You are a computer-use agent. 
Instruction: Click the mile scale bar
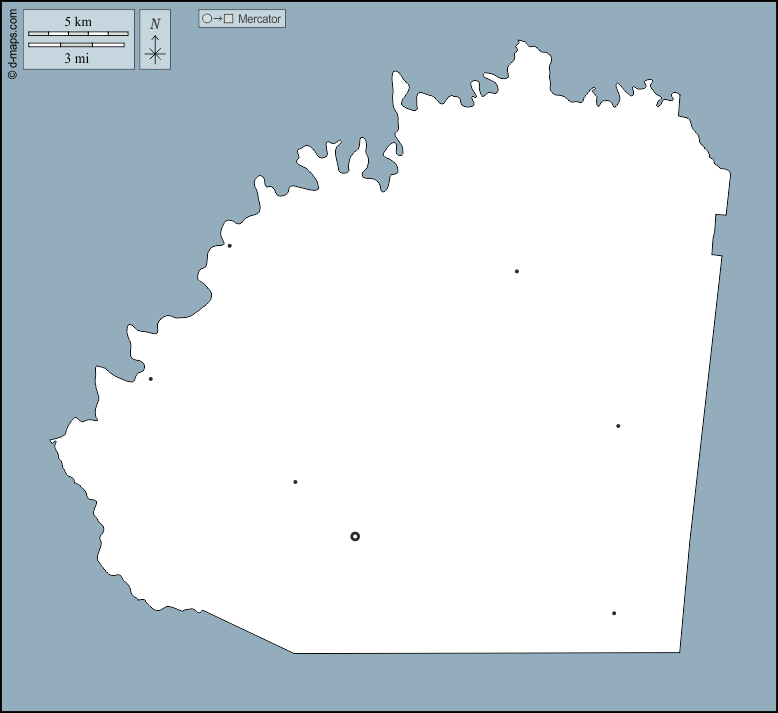click(76, 45)
